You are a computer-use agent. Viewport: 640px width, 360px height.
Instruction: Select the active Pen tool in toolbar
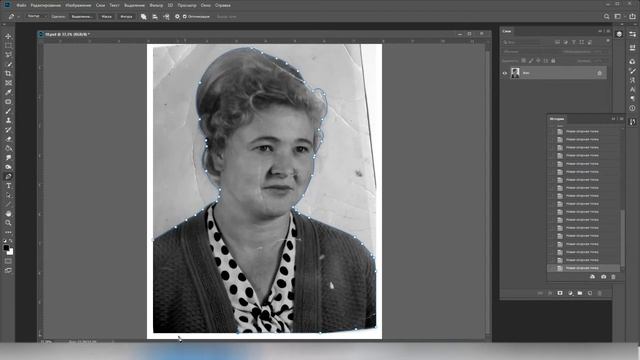click(x=8, y=177)
